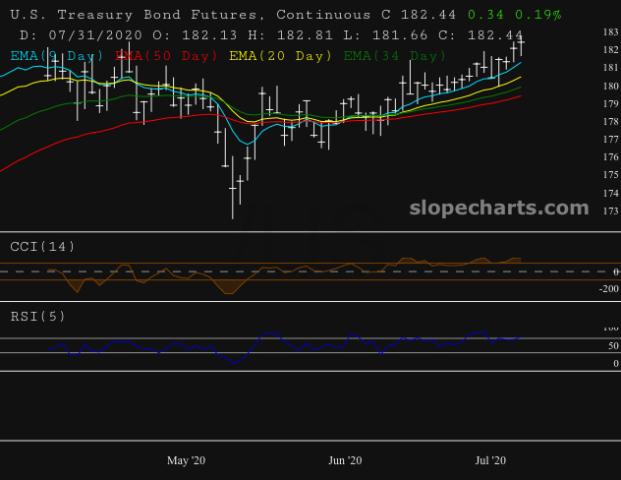Viewport: 621px width, 480px height.
Task: Click the yellow EMA(20 Day) legend label
Action: [x=280, y=56]
